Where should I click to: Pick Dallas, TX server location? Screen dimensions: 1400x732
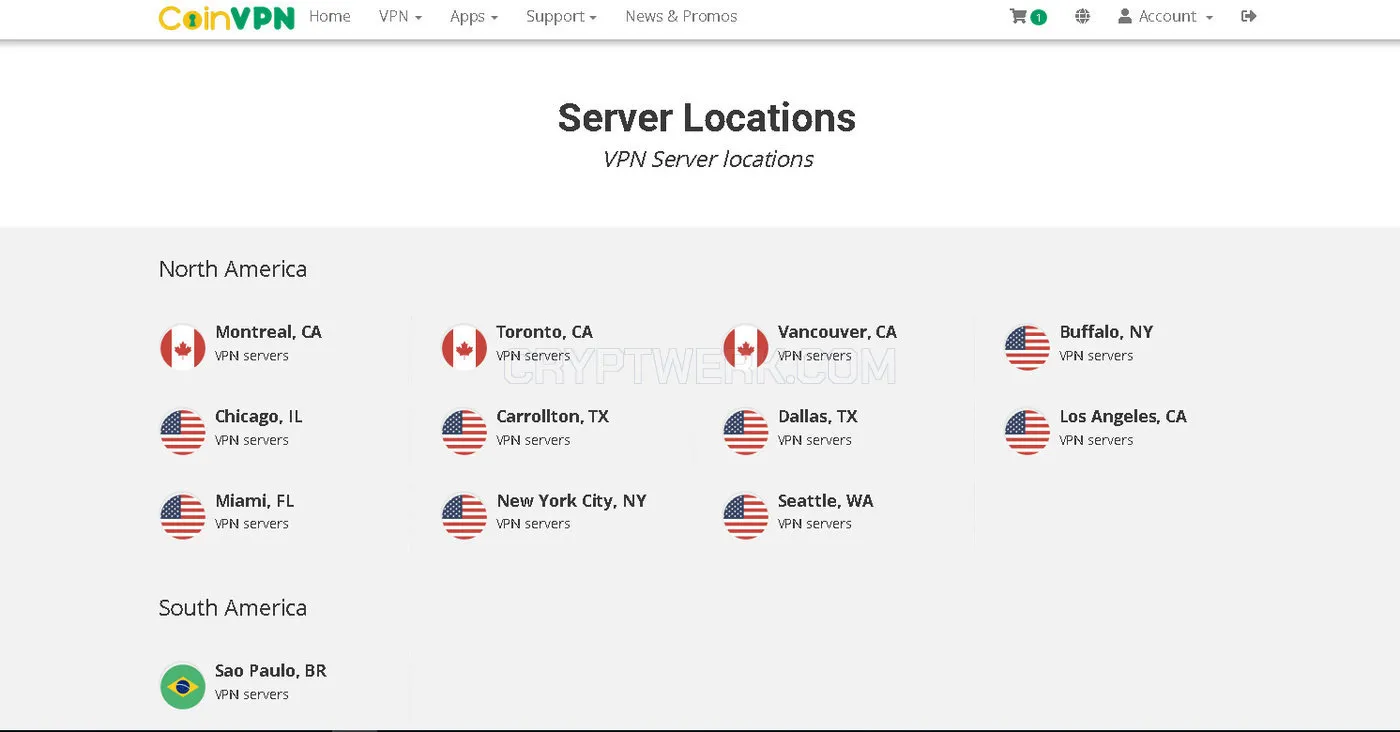[x=817, y=416]
